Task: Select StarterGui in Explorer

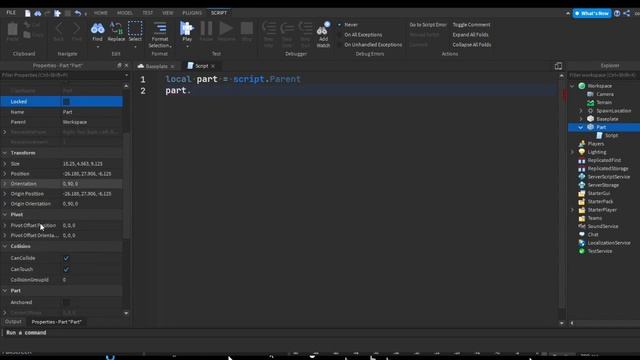Action: coord(599,193)
